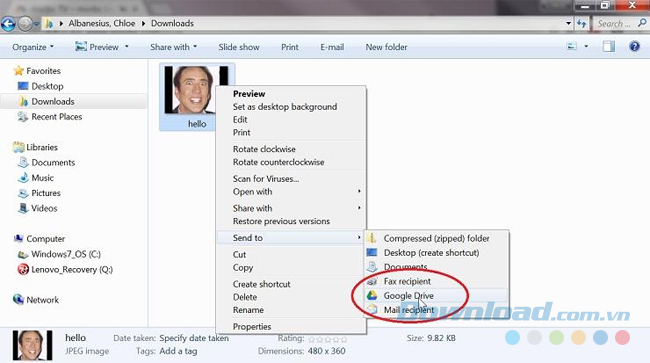Click the Fax recipient icon
650x363 pixels.
(x=372, y=281)
